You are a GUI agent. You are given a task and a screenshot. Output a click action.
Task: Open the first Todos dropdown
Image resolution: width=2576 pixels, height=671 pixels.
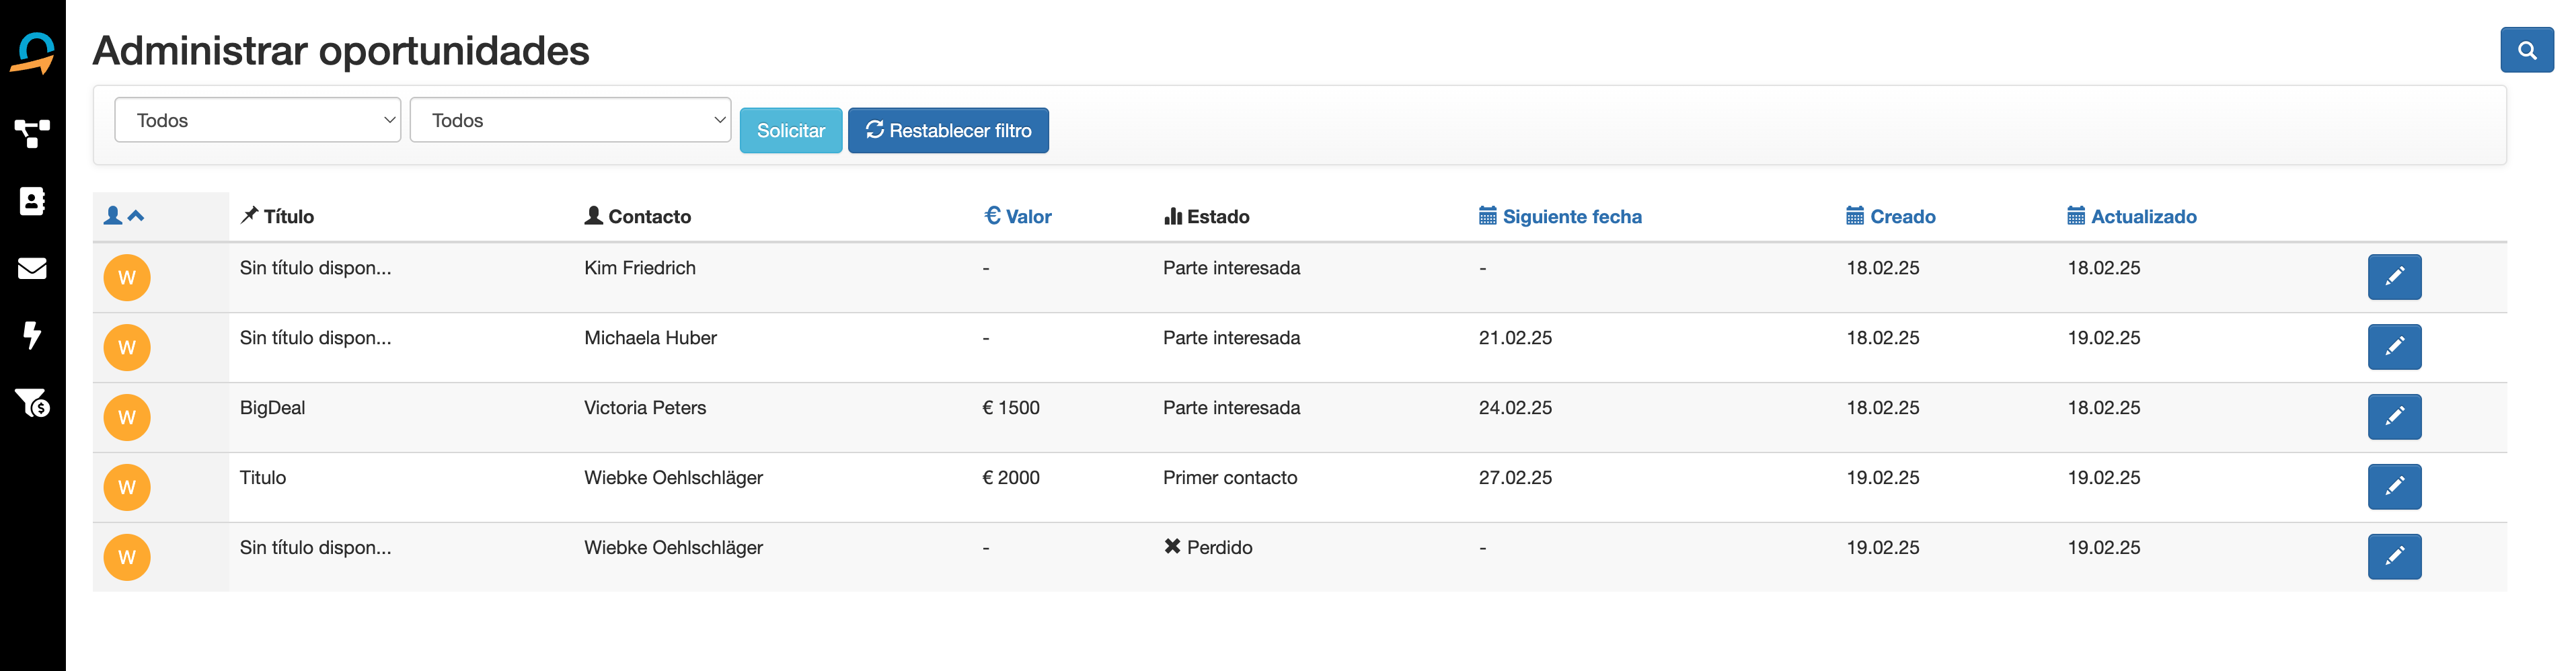pyautogui.click(x=257, y=120)
